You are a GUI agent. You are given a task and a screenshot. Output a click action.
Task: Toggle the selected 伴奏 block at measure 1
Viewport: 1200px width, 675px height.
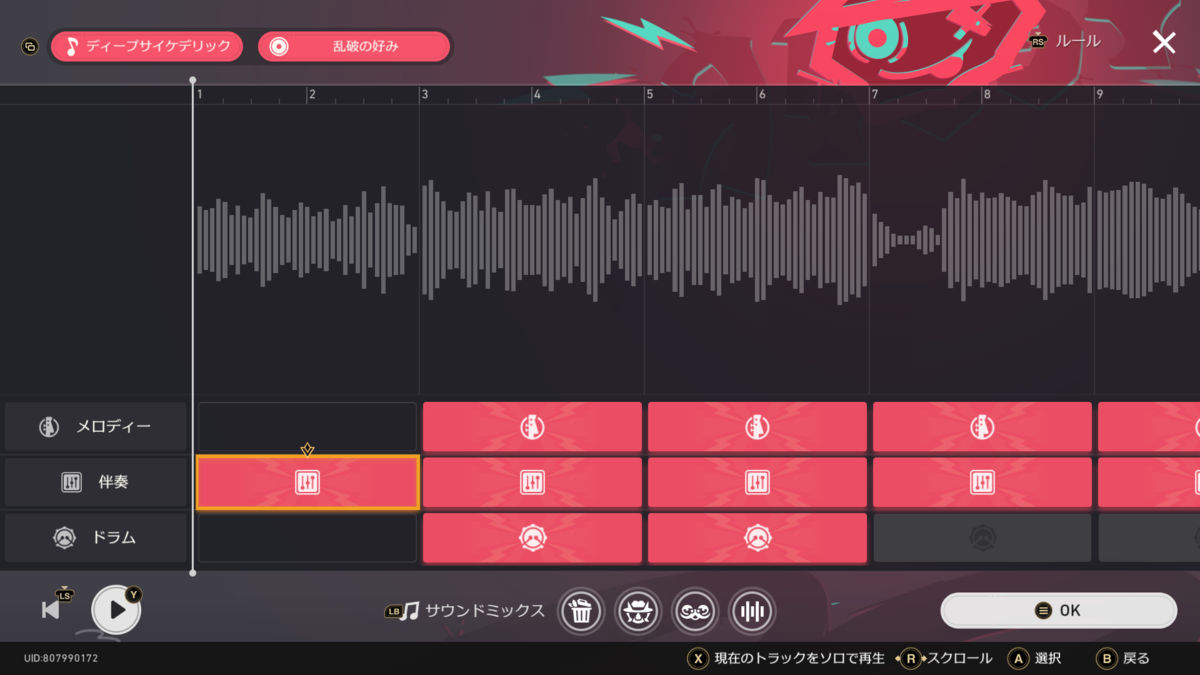pos(307,483)
